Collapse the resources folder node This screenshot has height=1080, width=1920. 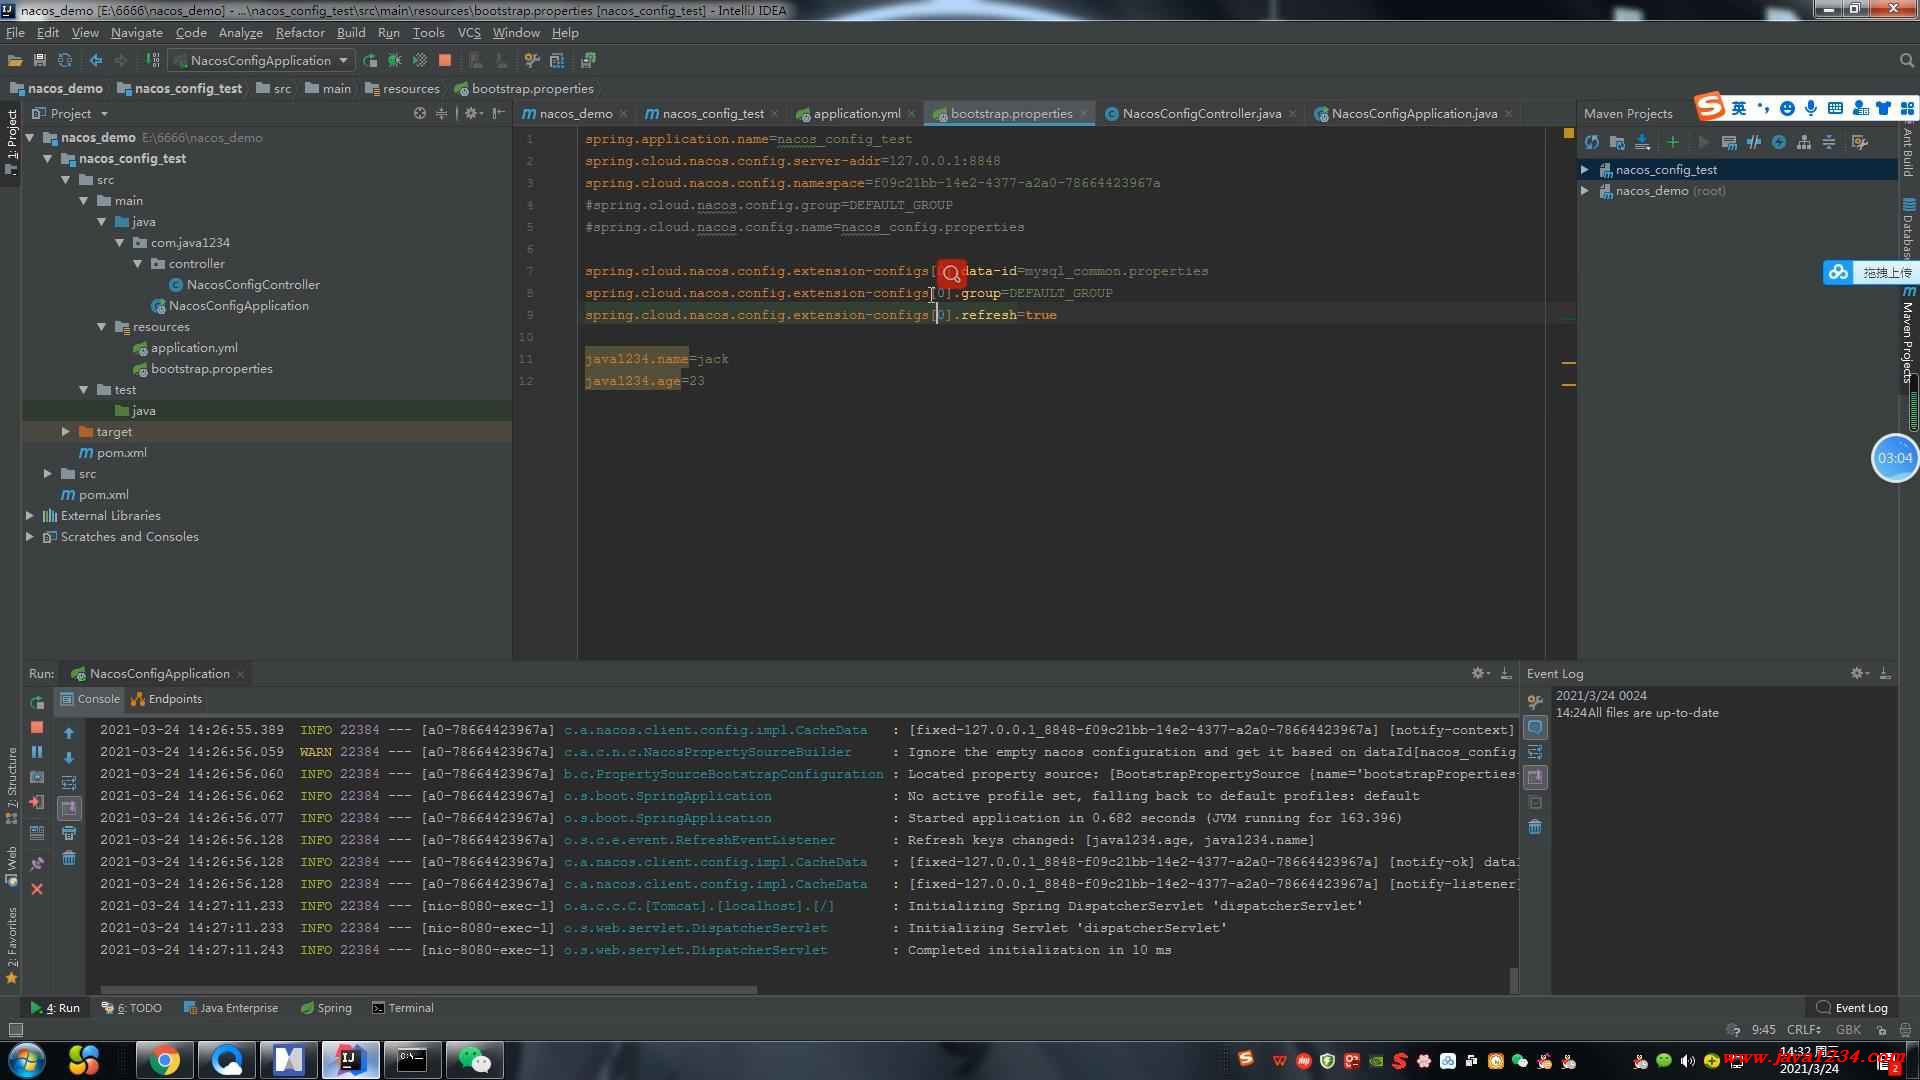point(102,327)
